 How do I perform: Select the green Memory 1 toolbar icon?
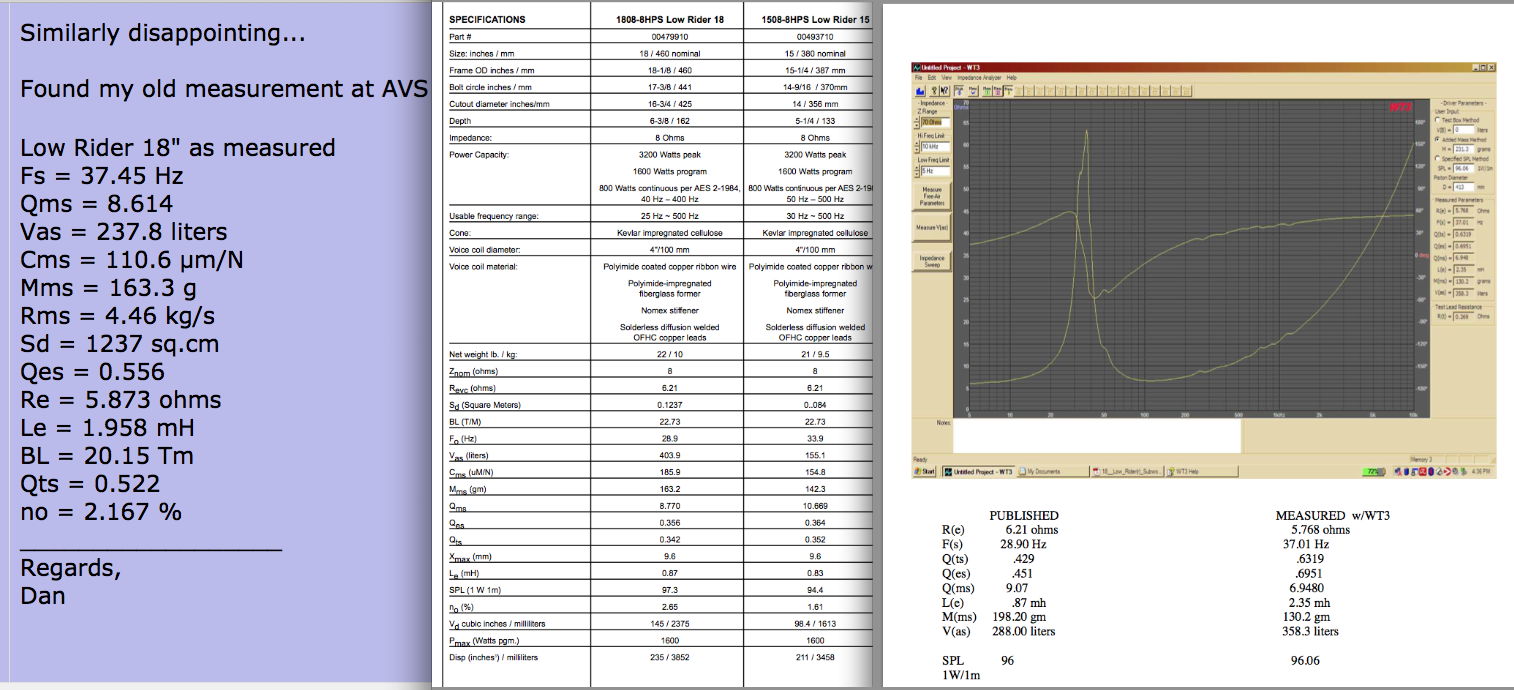(987, 91)
